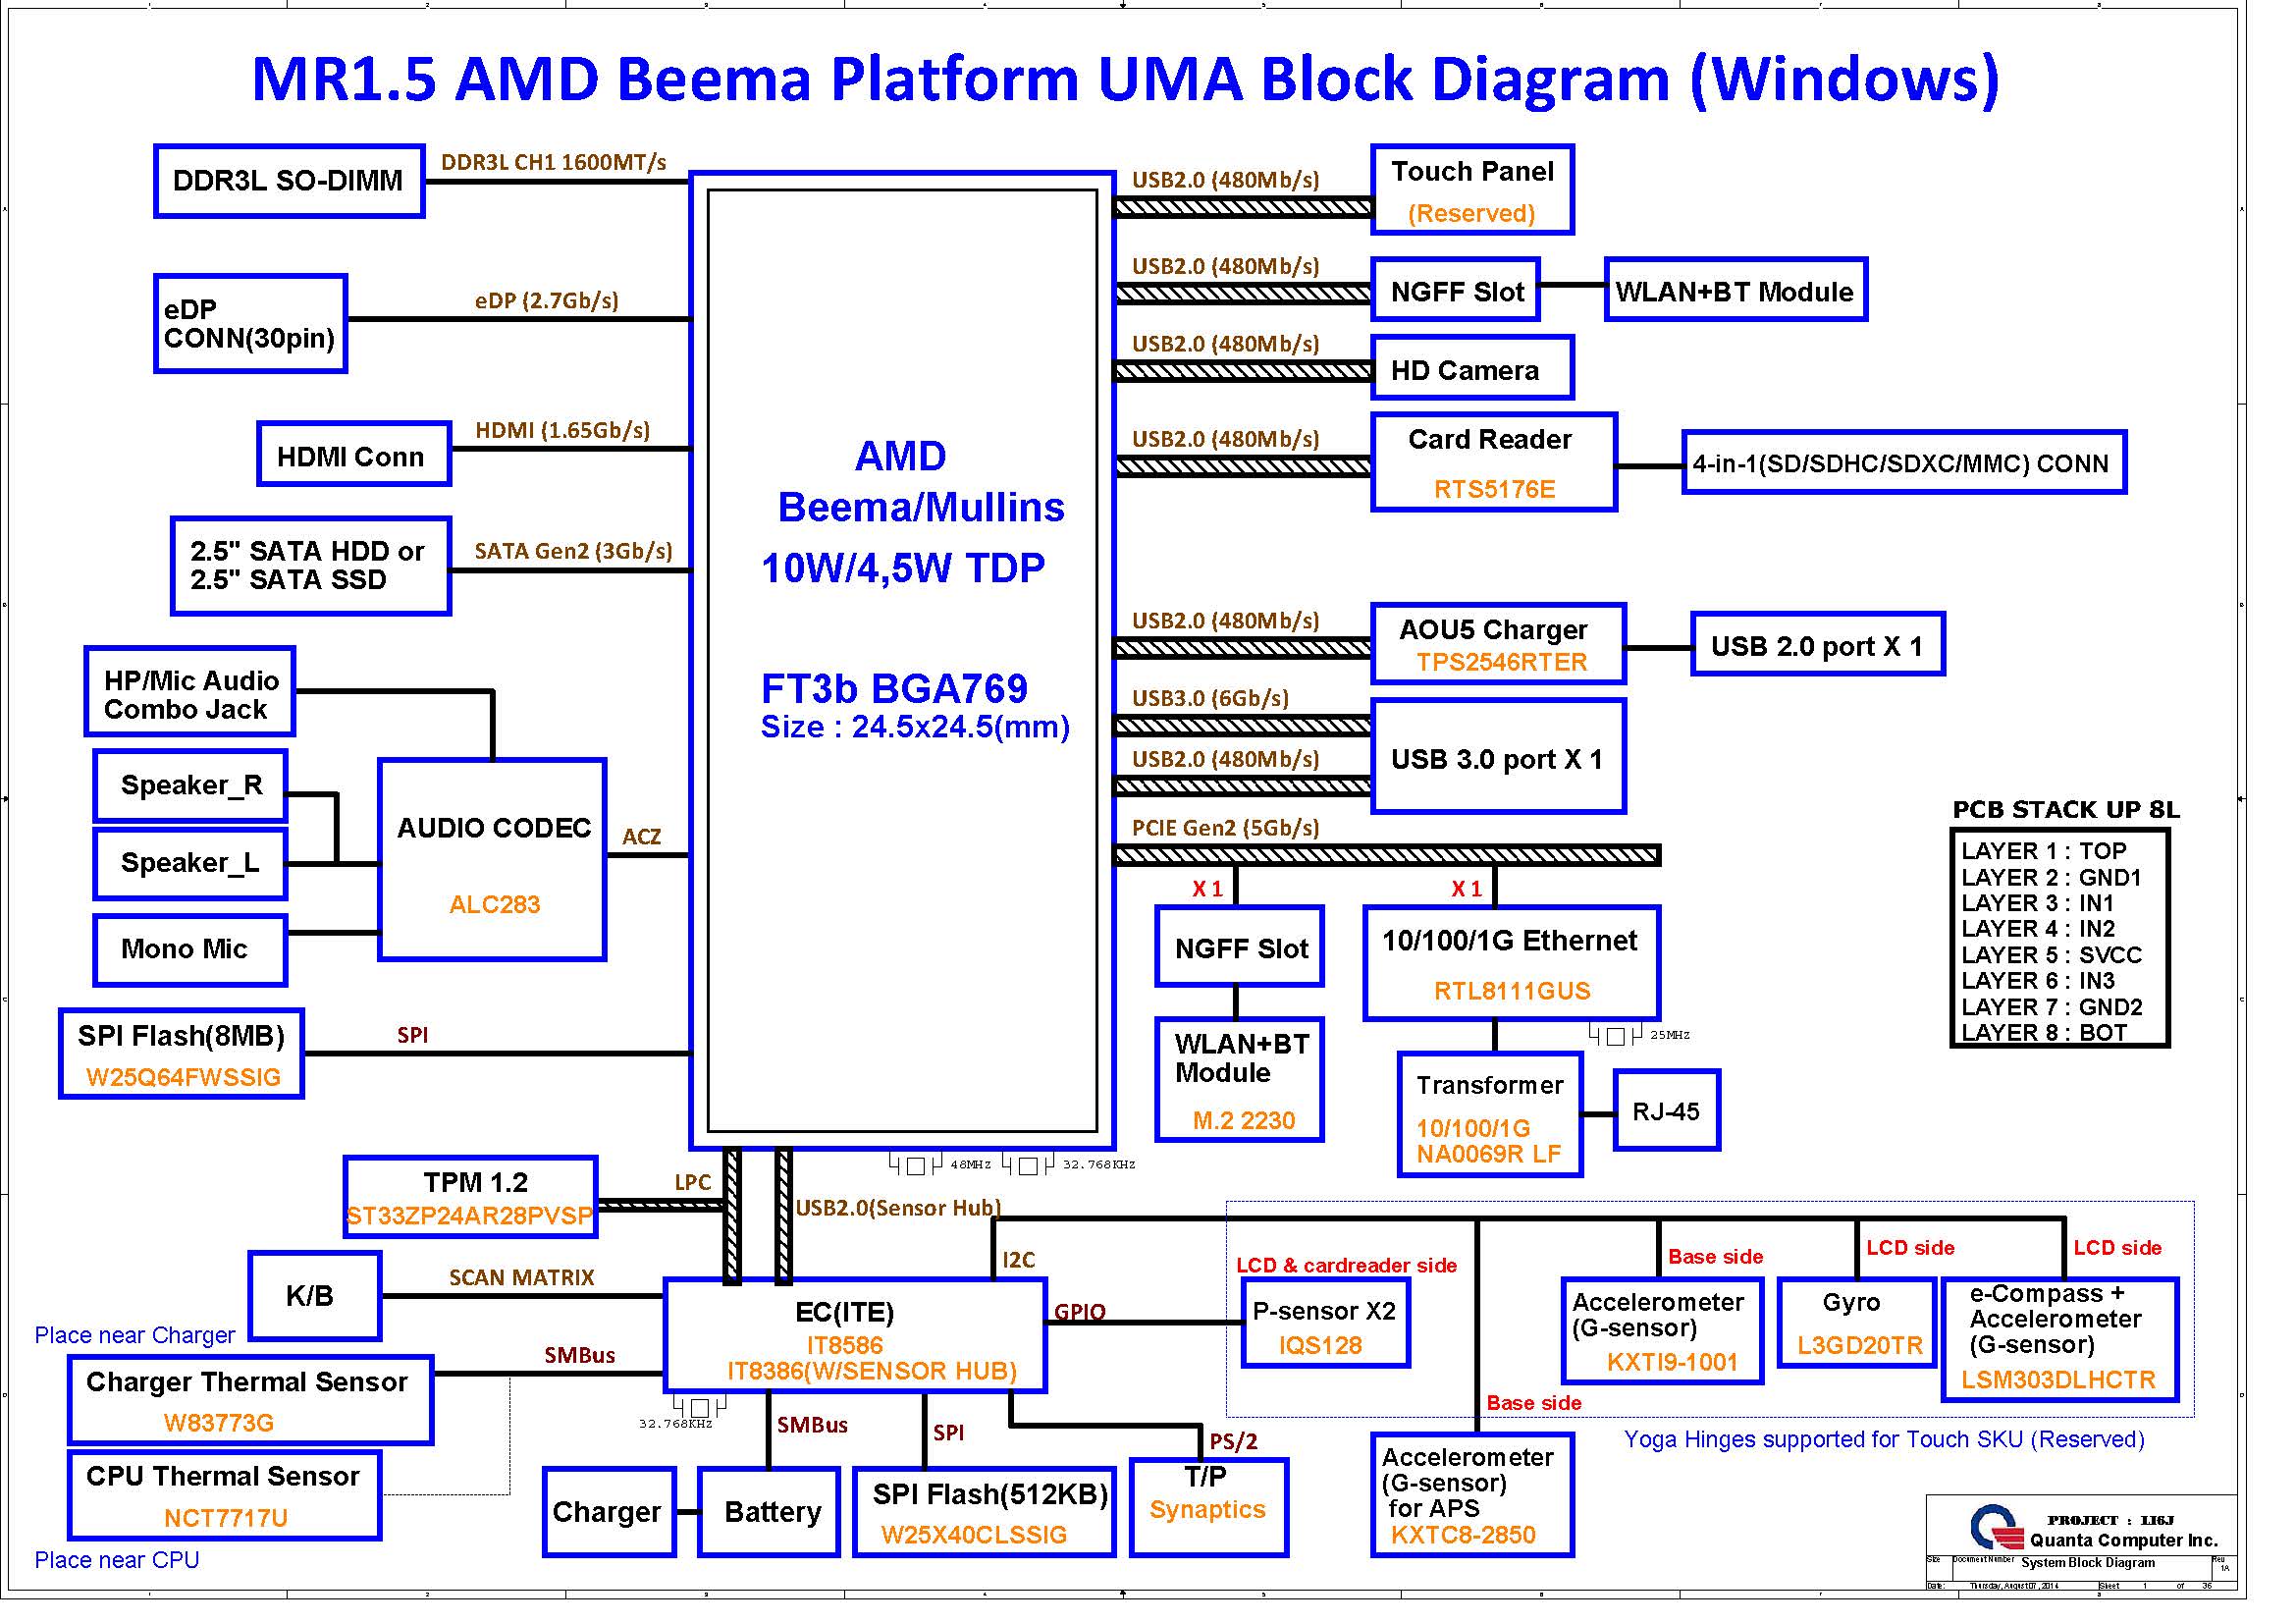Image resolution: width=2296 pixels, height=1623 pixels.
Task: Click the "ALC283" part number
Action: pos(494,905)
